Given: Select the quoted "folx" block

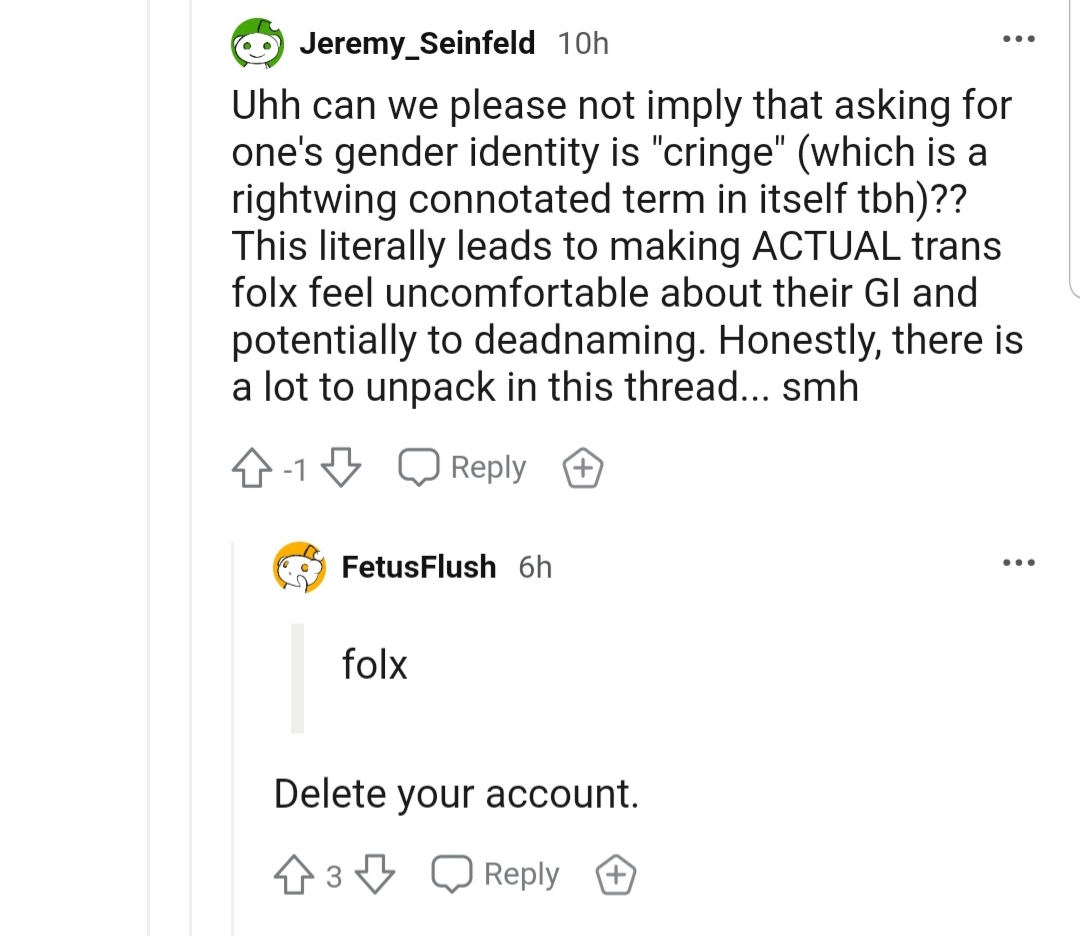Looking at the screenshot, I should click(x=351, y=678).
